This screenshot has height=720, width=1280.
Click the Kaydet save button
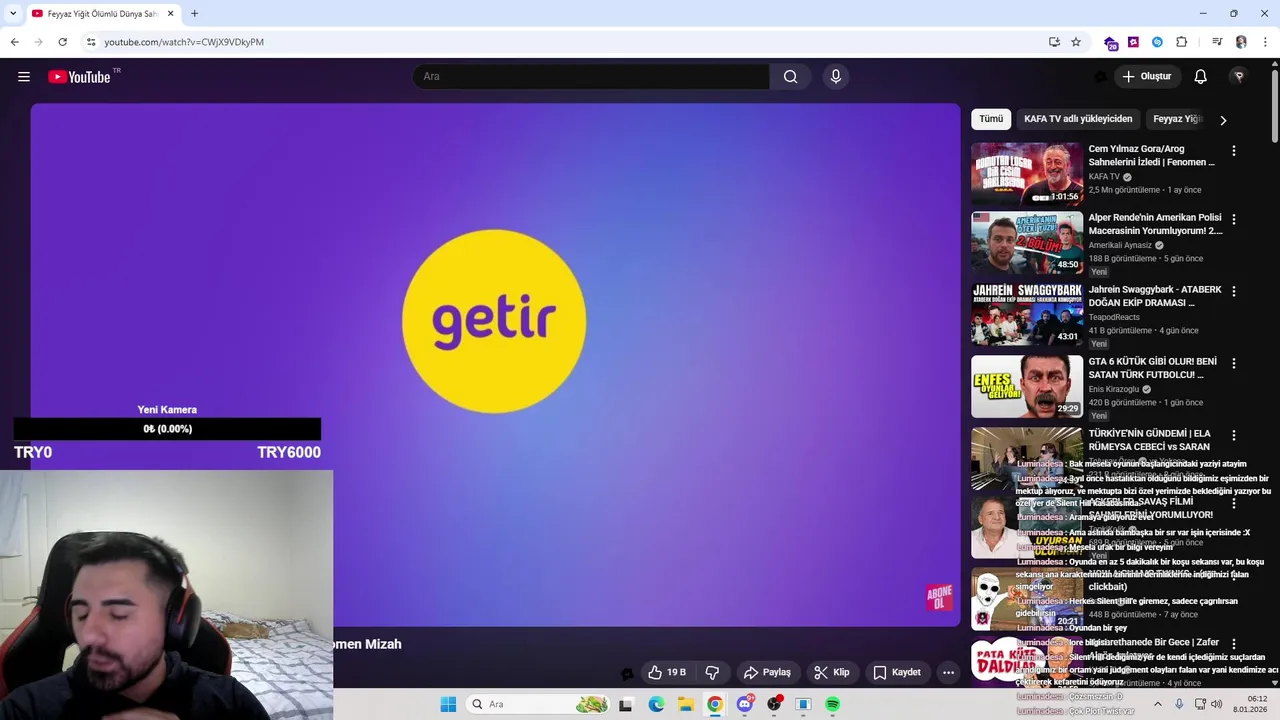(897, 672)
